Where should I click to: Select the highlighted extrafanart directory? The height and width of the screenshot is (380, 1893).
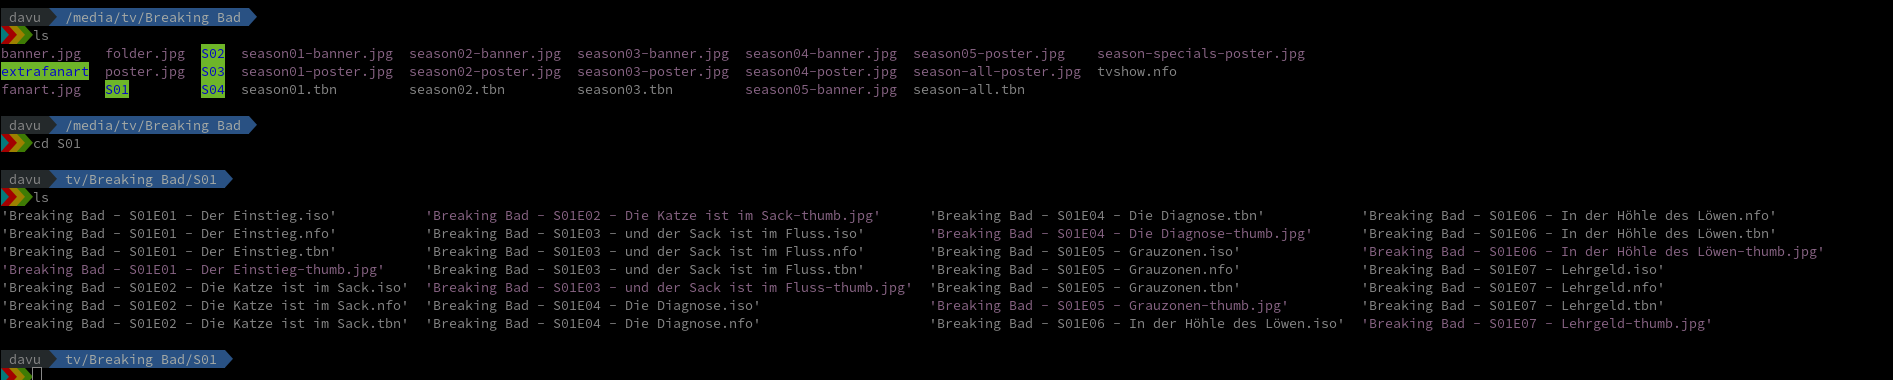pos(45,72)
